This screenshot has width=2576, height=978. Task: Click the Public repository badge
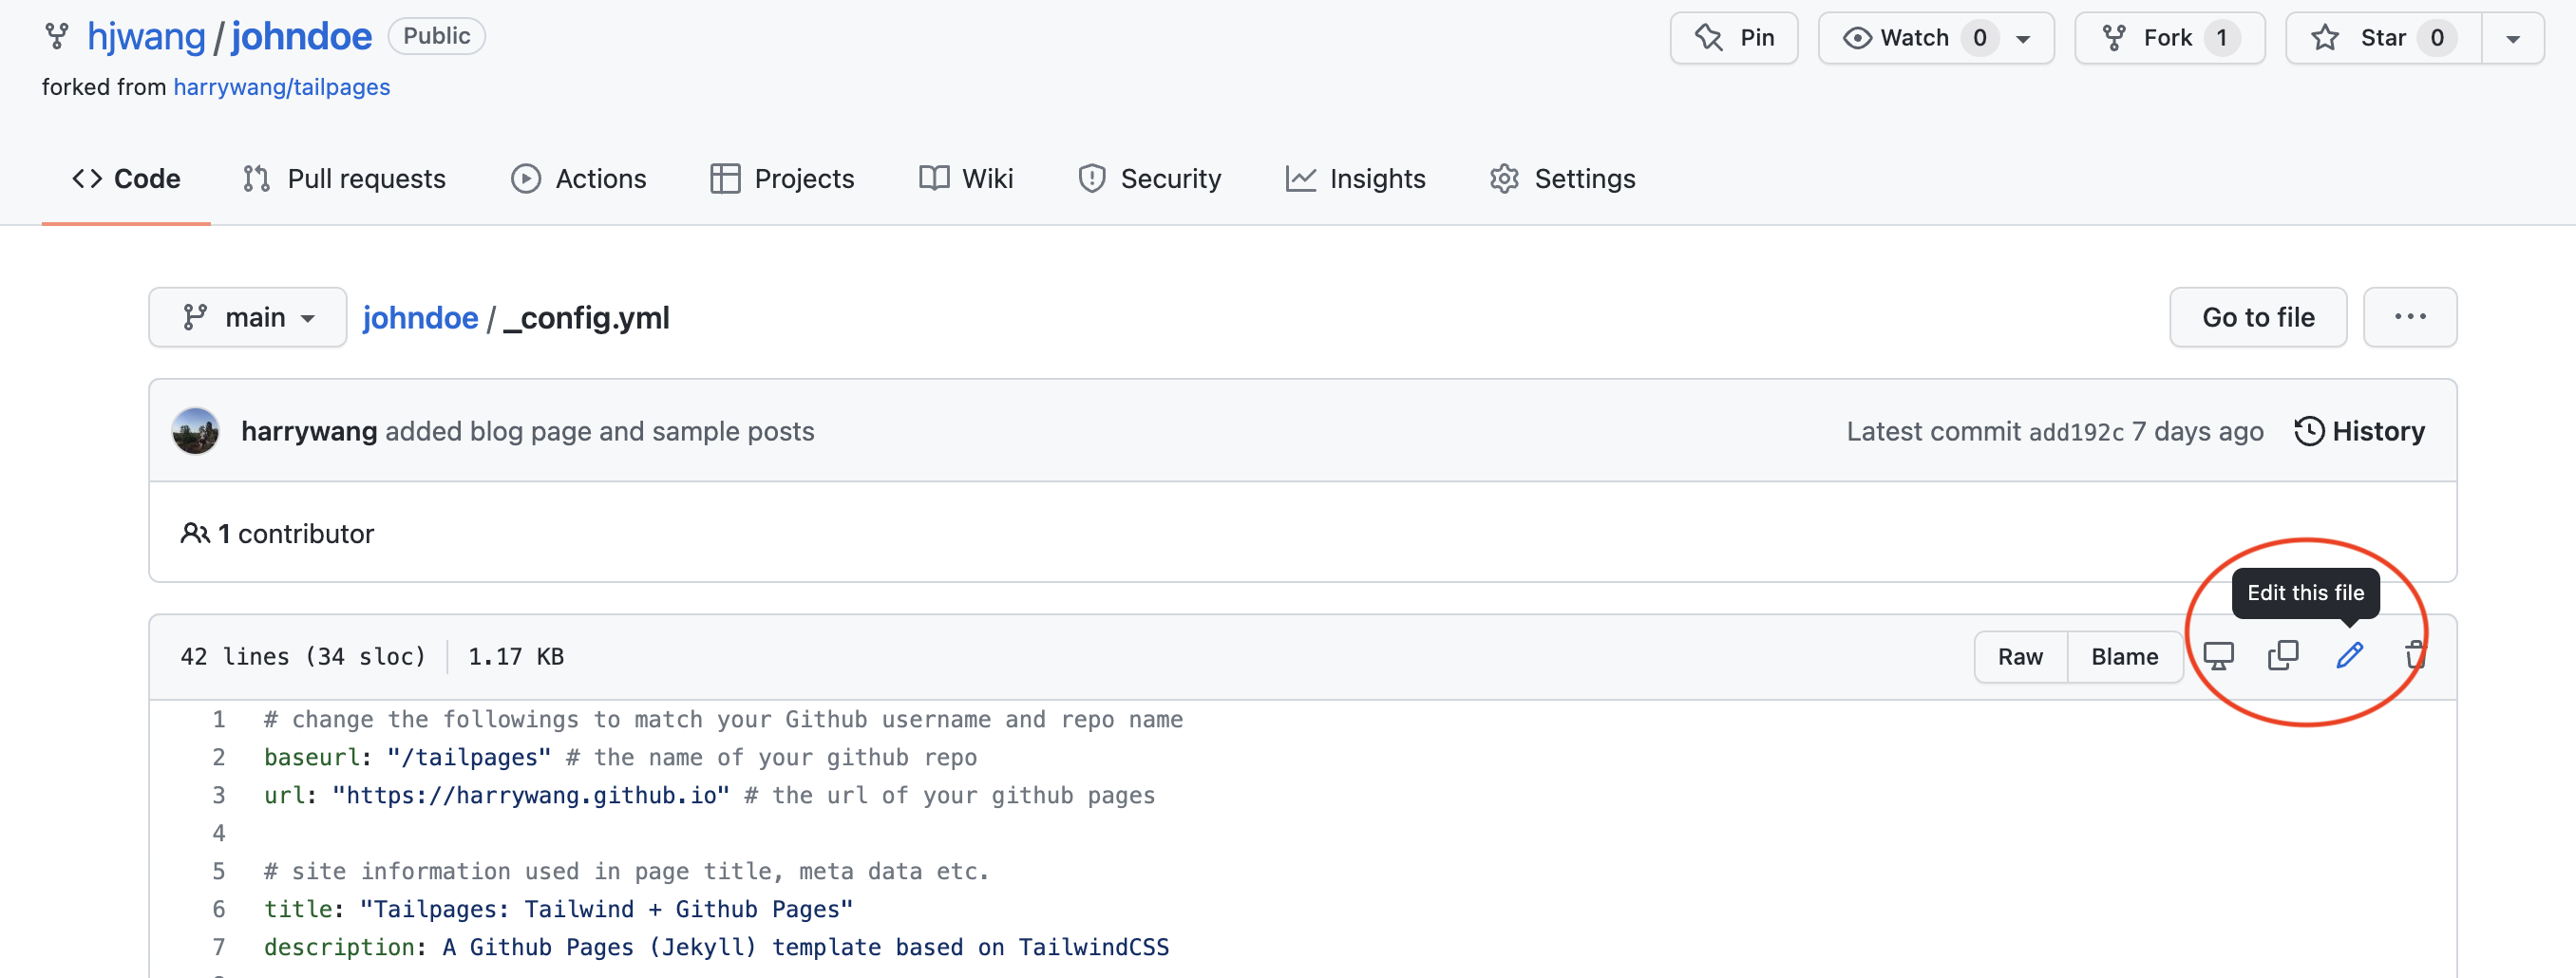[x=437, y=36]
